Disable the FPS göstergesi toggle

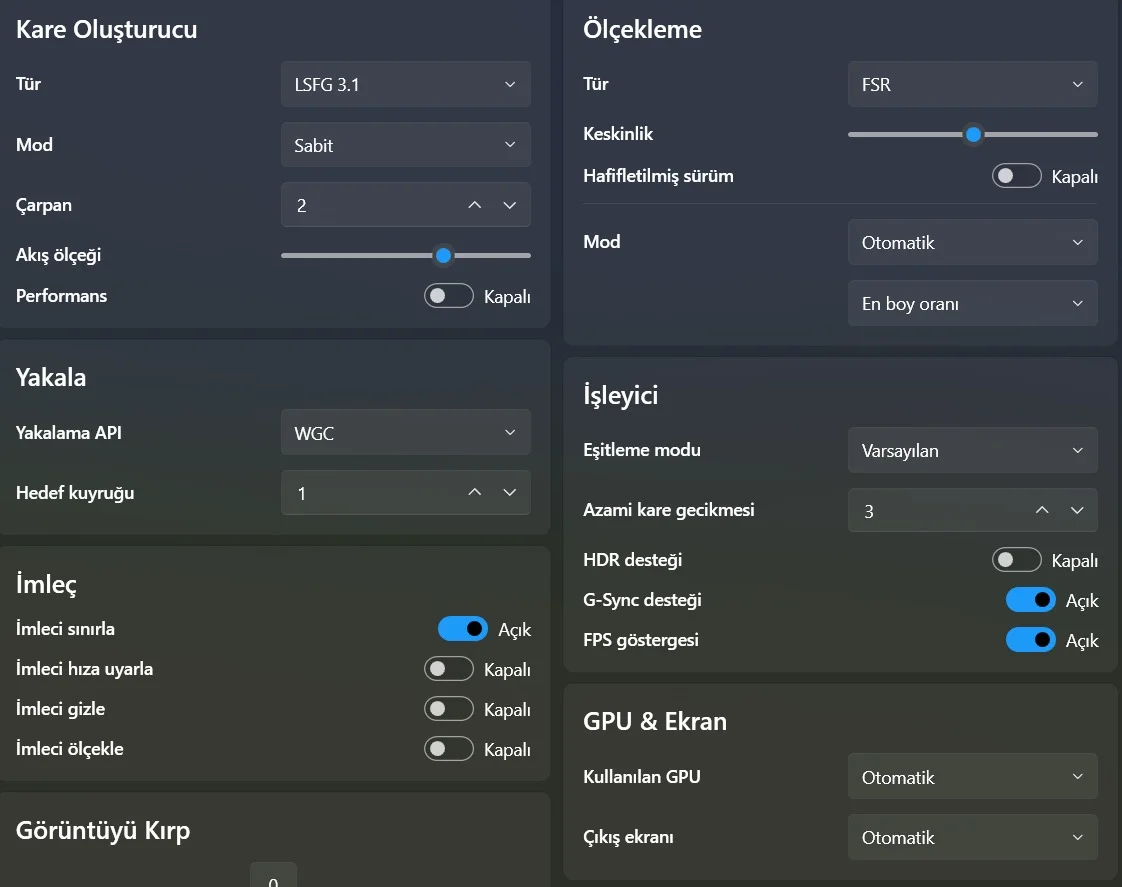(1030, 640)
